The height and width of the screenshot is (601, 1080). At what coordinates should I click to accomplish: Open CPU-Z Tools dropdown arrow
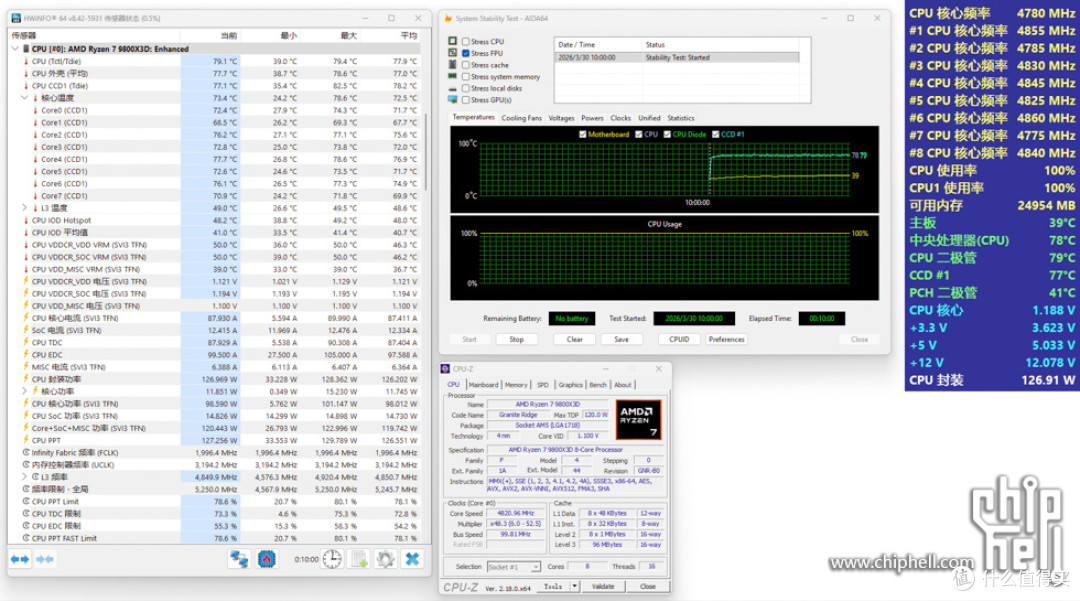point(574,587)
